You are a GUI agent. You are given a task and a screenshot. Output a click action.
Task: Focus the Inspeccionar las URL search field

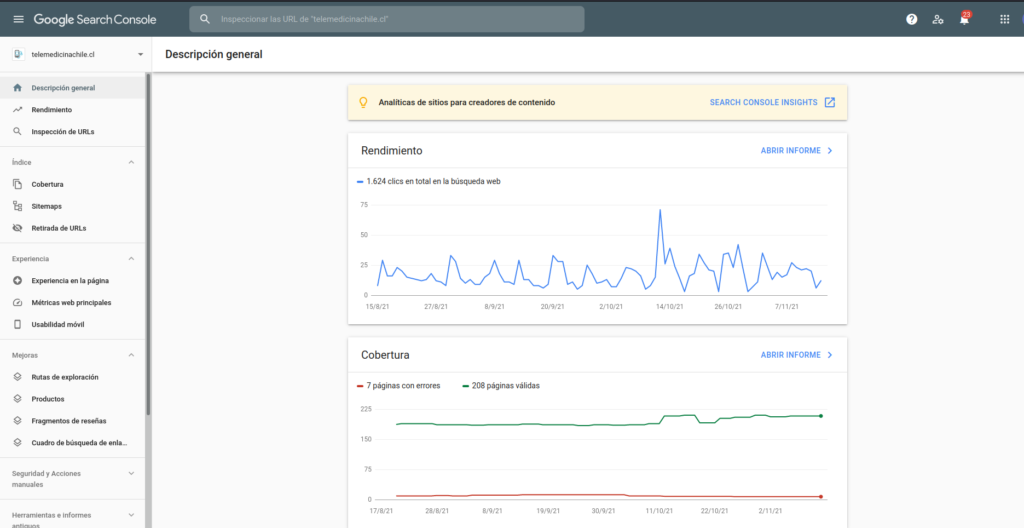387,19
